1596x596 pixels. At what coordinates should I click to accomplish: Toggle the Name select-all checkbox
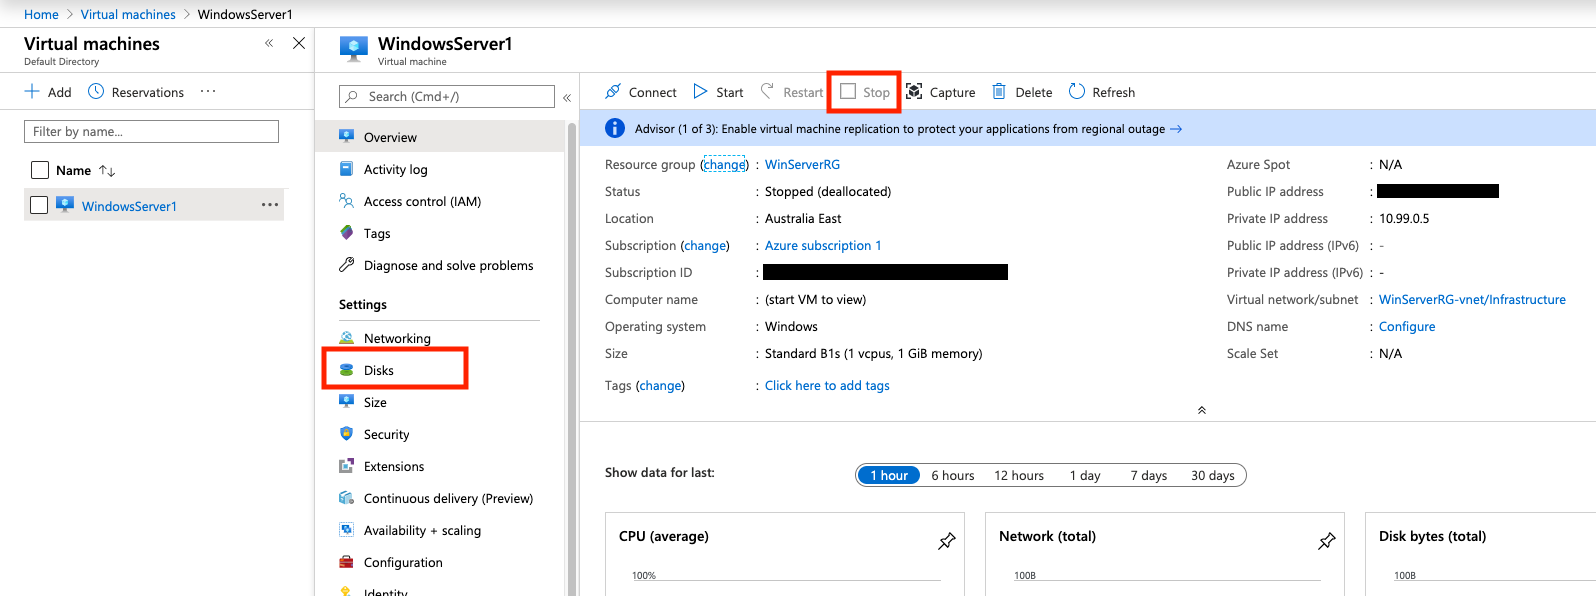[x=40, y=170]
